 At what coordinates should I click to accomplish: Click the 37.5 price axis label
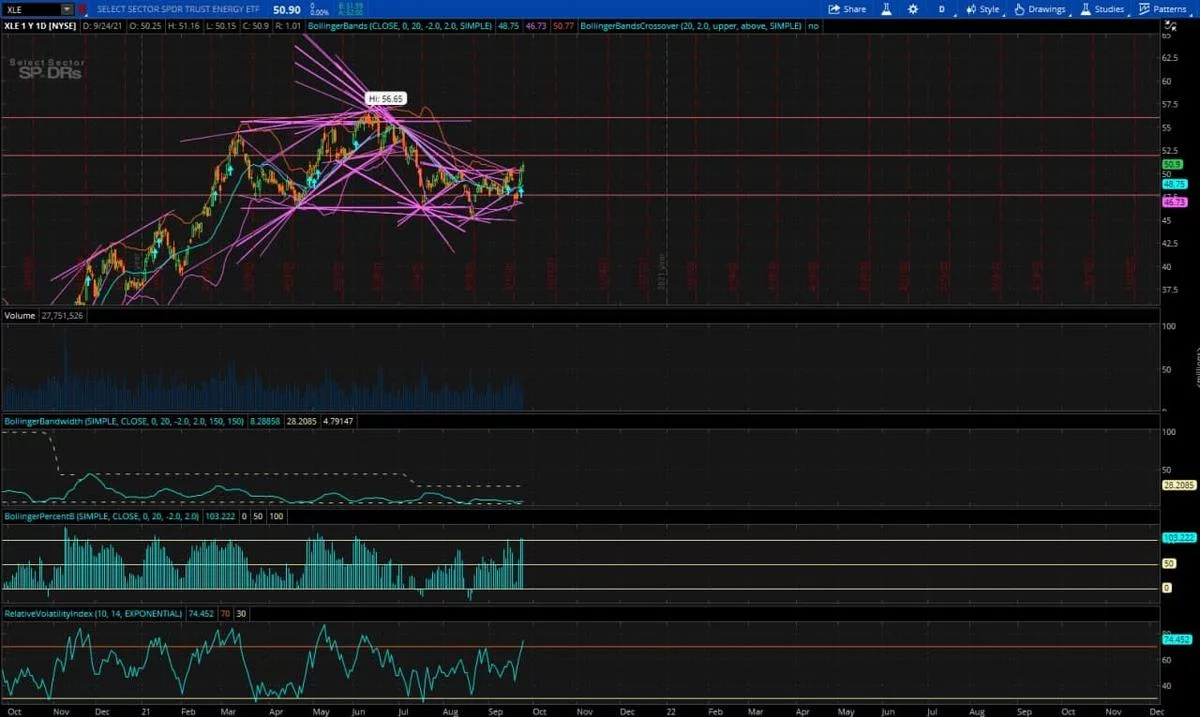pyautogui.click(x=1169, y=290)
